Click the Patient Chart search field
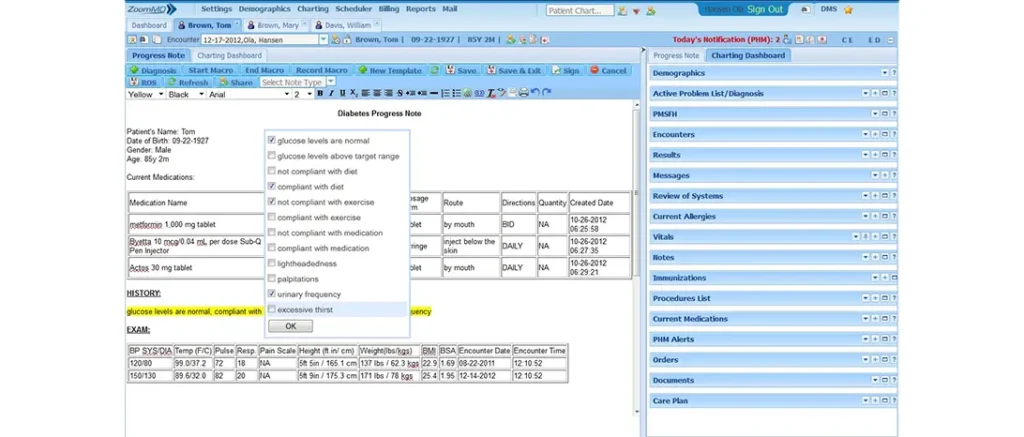The width and height of the screenshot is (1024, 437). (580, 10)
